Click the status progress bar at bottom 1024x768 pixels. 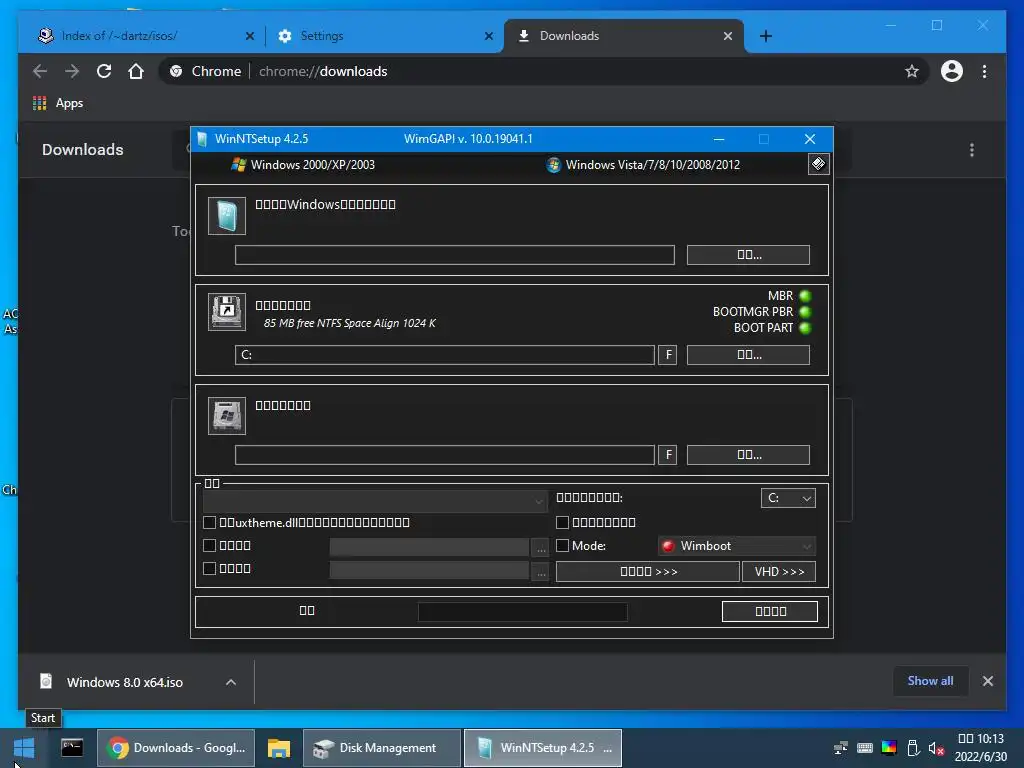tap(522, 612)
